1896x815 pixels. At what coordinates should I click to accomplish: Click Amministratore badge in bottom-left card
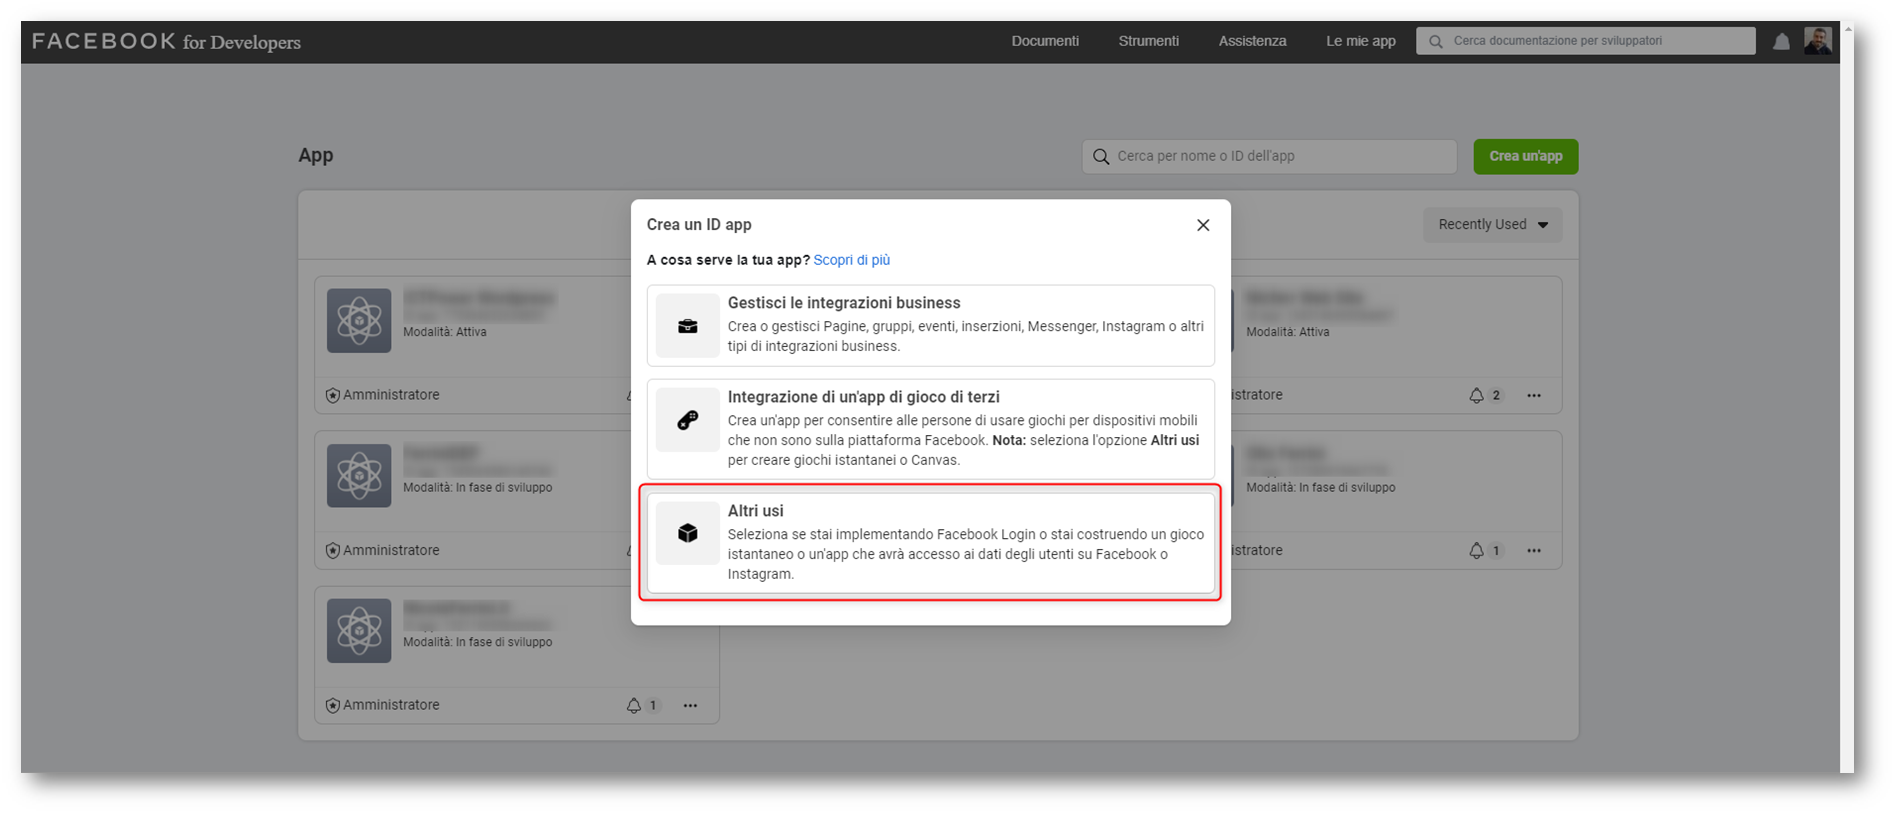coord(382,705)
